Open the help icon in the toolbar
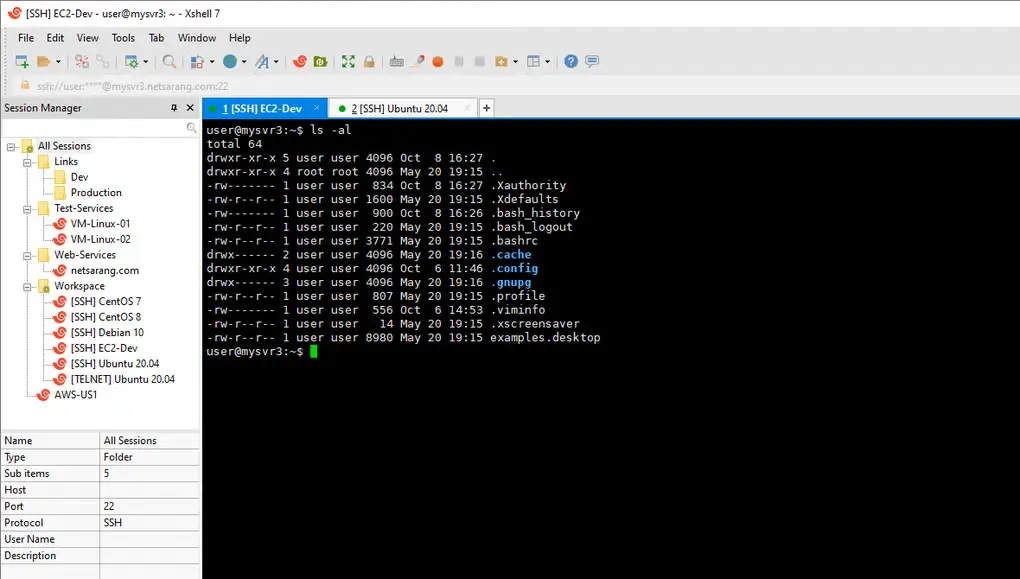The height and width of the screenshot is (579, 1020). click(570, 61)
